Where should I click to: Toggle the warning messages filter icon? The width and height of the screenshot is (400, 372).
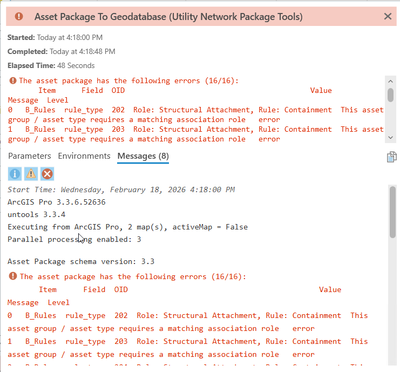[31, 174]
